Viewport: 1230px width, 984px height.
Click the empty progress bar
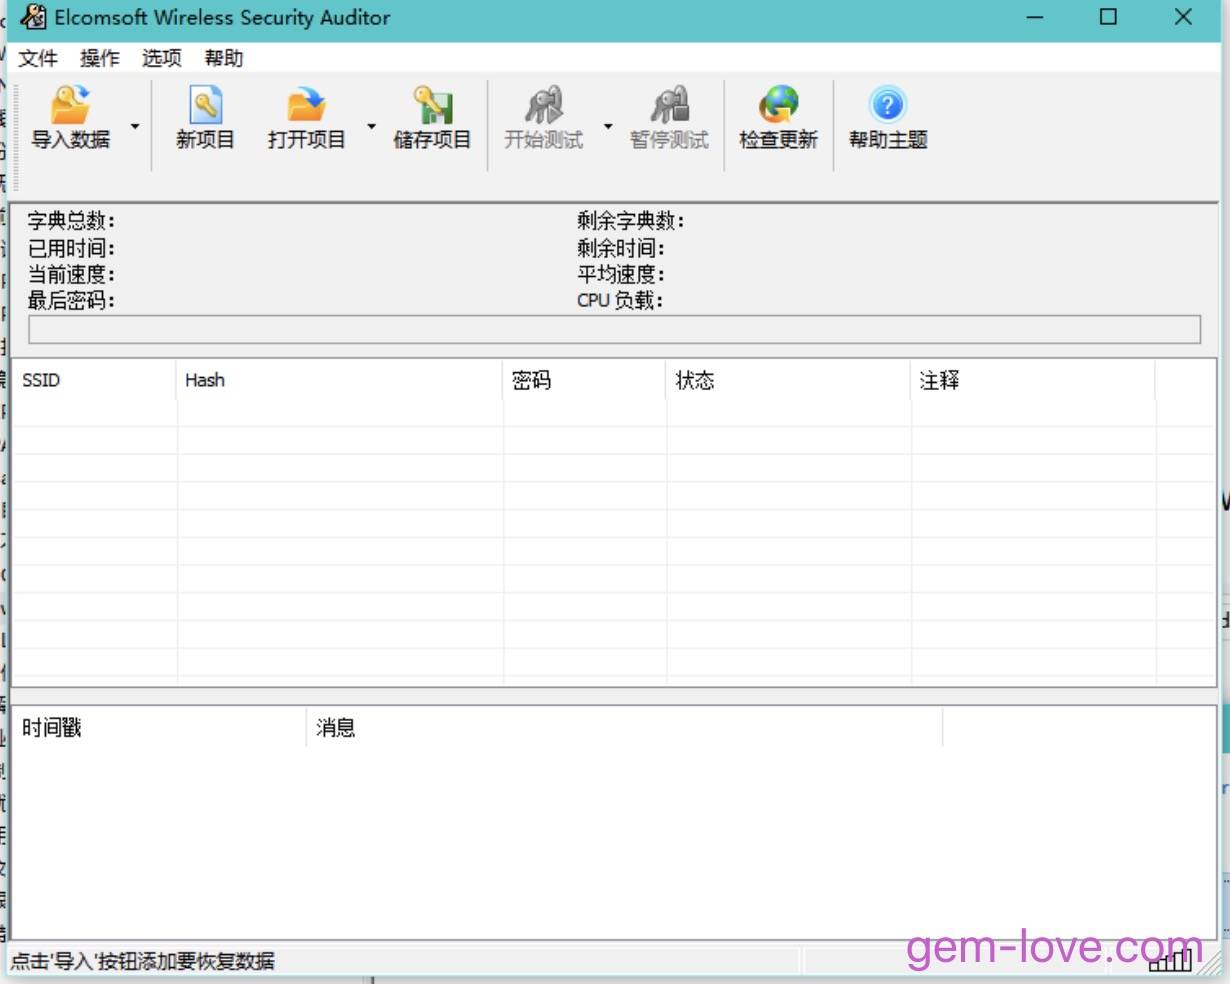pyautogui.click(x=614, y=330)
